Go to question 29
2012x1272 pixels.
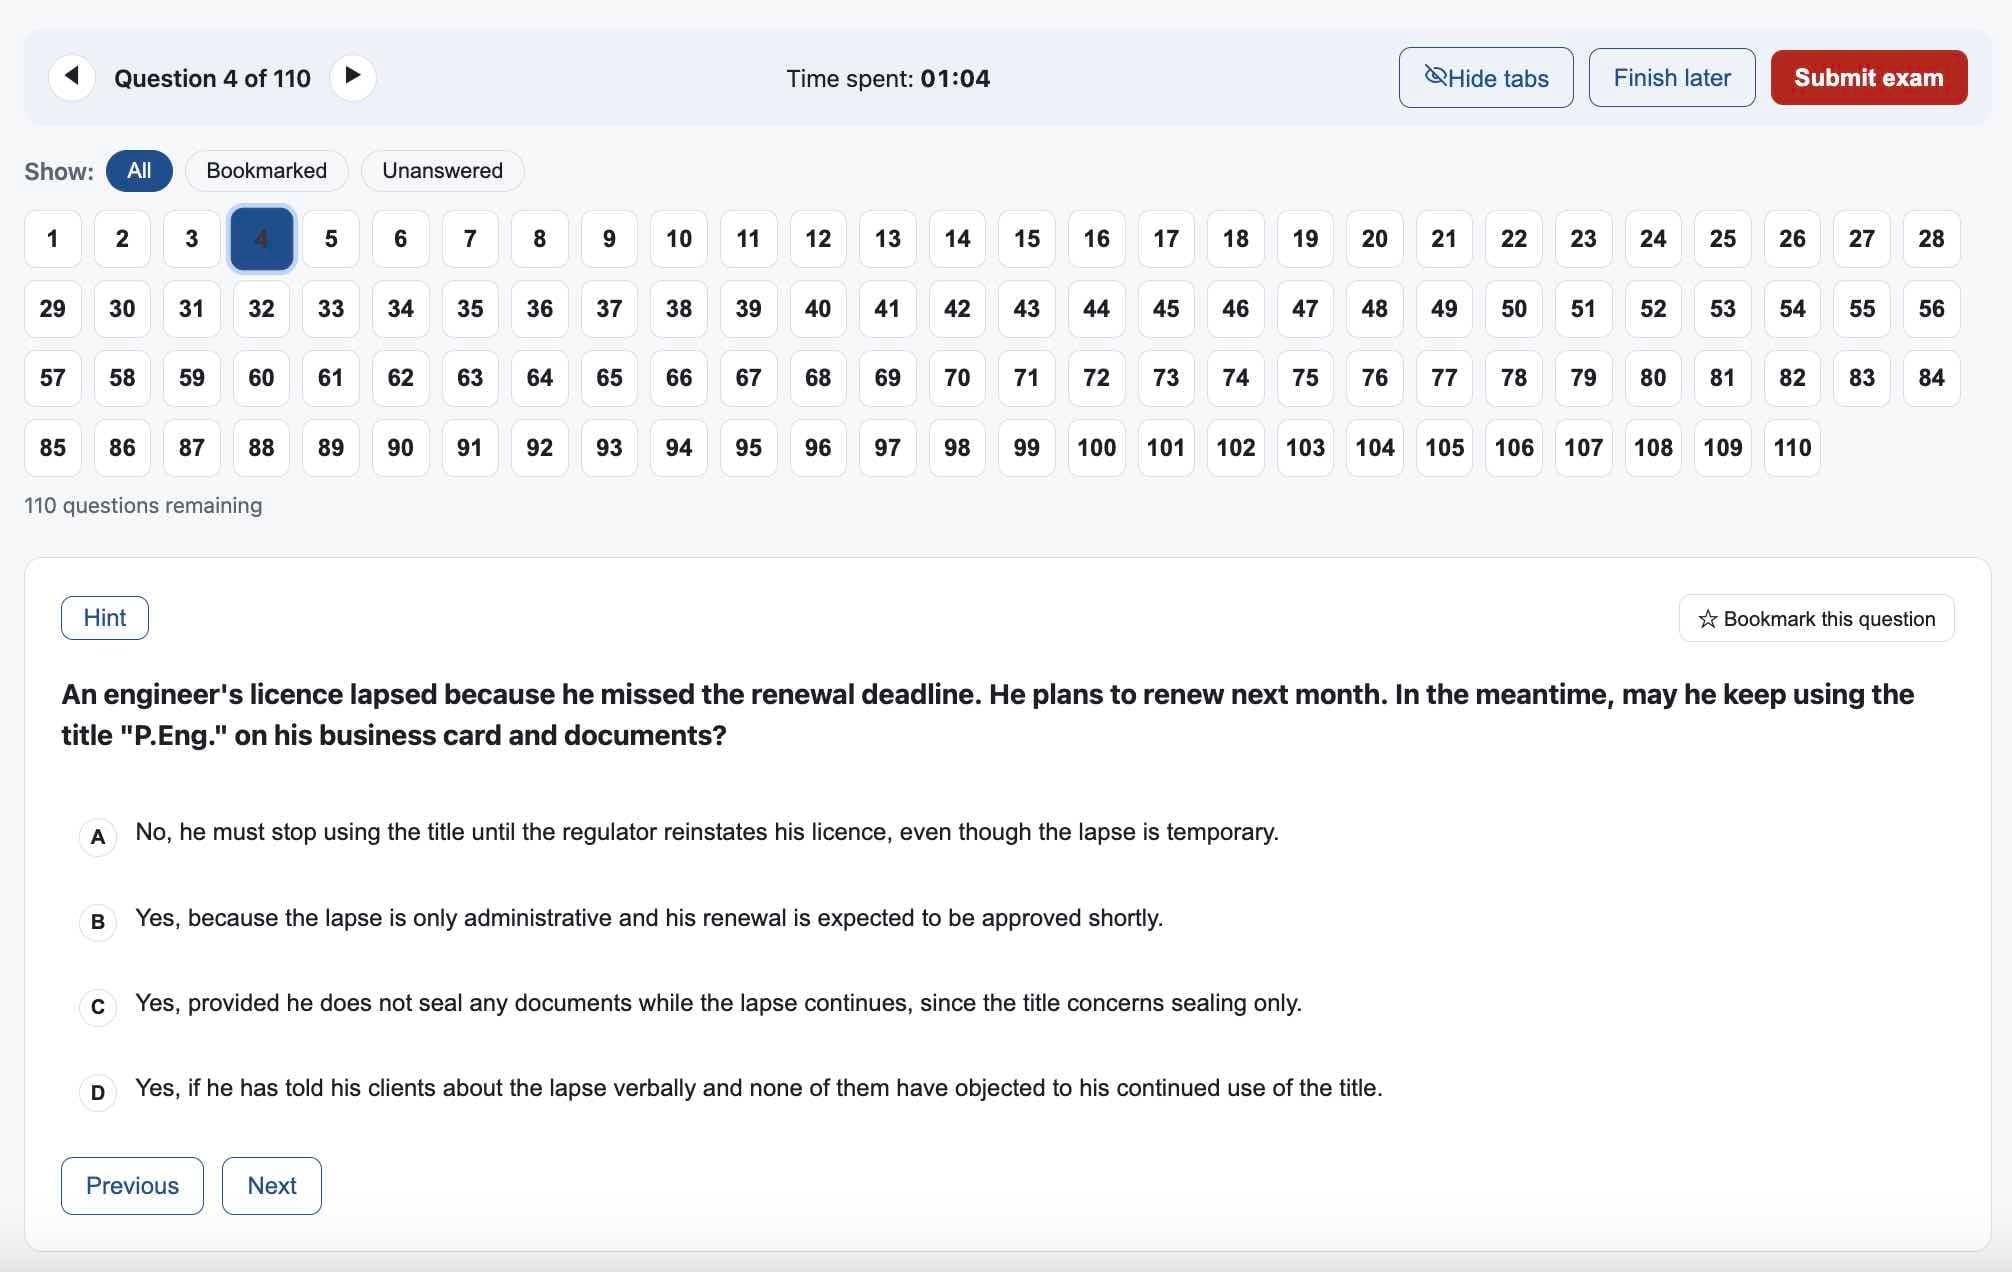[53, 309]
